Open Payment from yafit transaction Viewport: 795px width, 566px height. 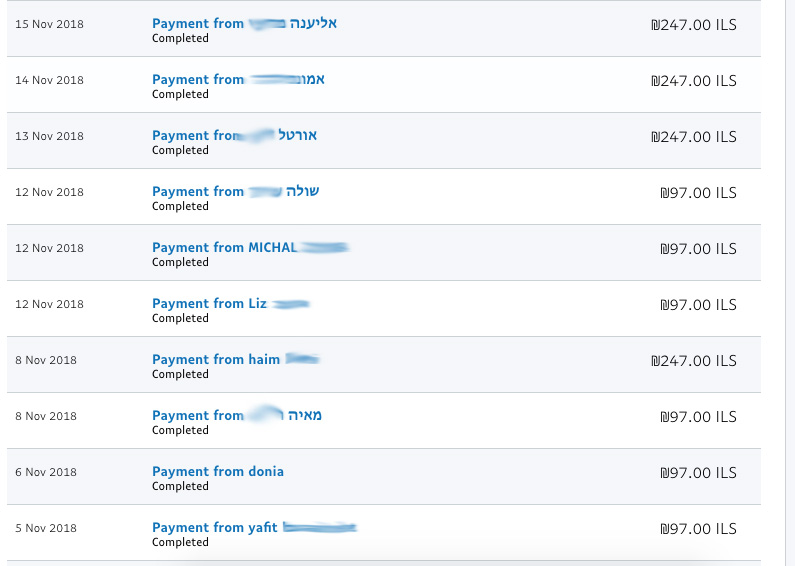click(255, 527)
